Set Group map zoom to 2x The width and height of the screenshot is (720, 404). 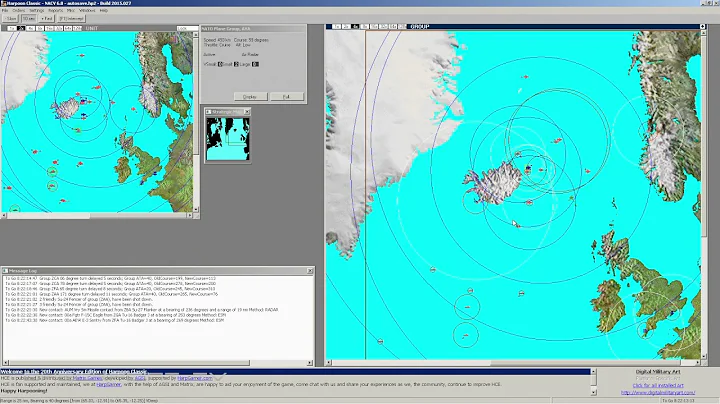pos(346,27)
